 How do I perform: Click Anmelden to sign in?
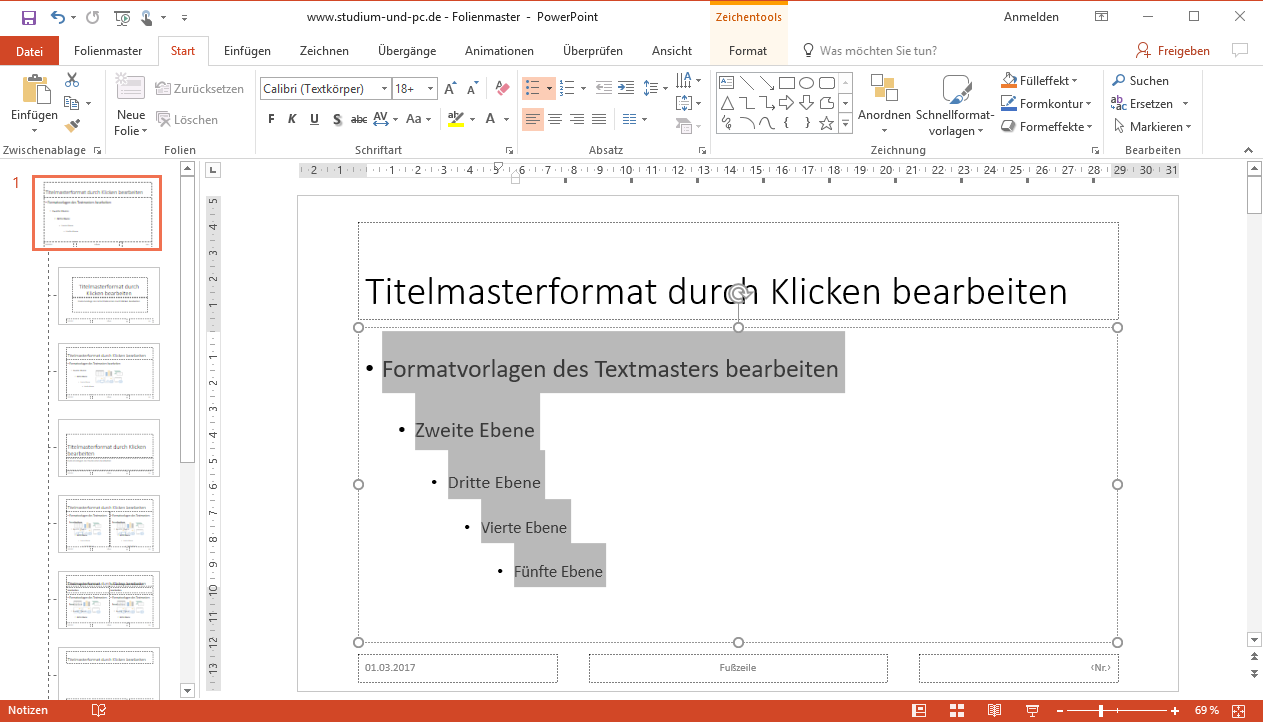[1030, 17]
